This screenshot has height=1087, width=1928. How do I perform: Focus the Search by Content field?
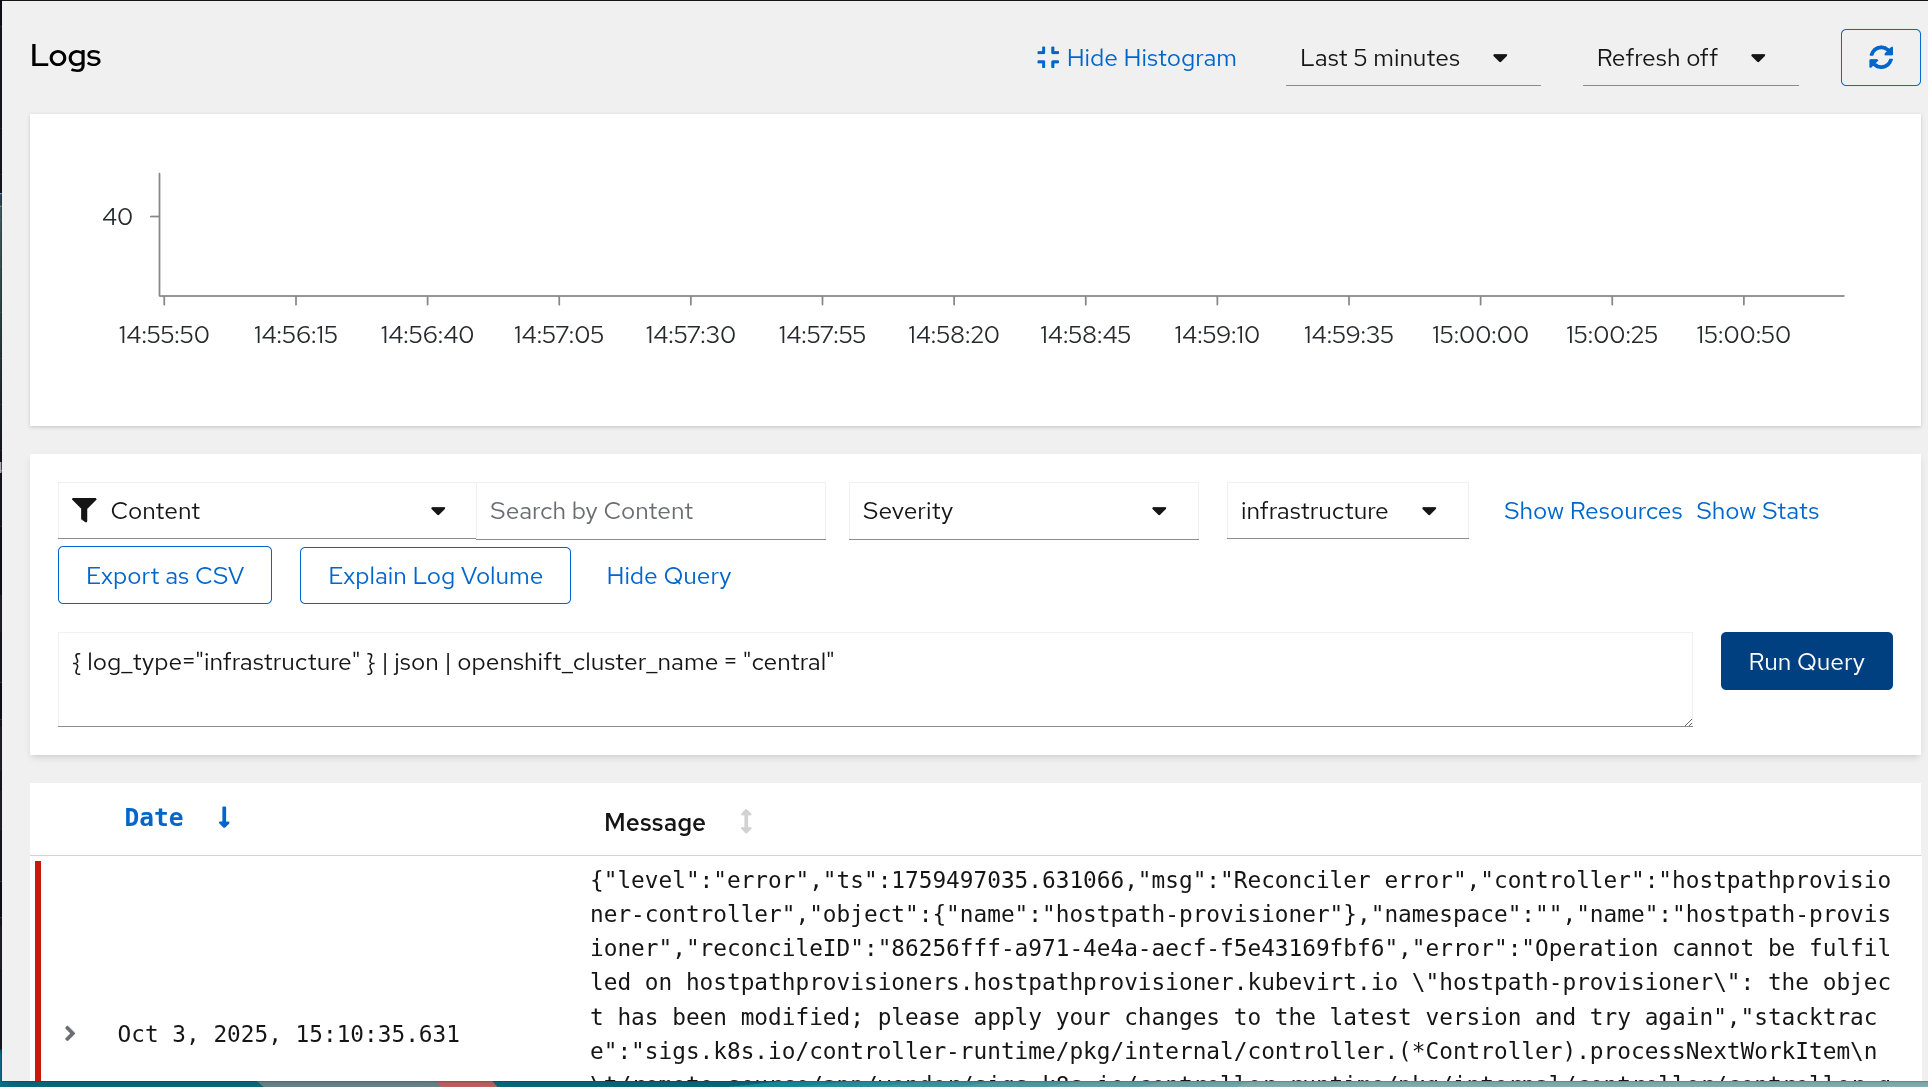pos(650,511)
